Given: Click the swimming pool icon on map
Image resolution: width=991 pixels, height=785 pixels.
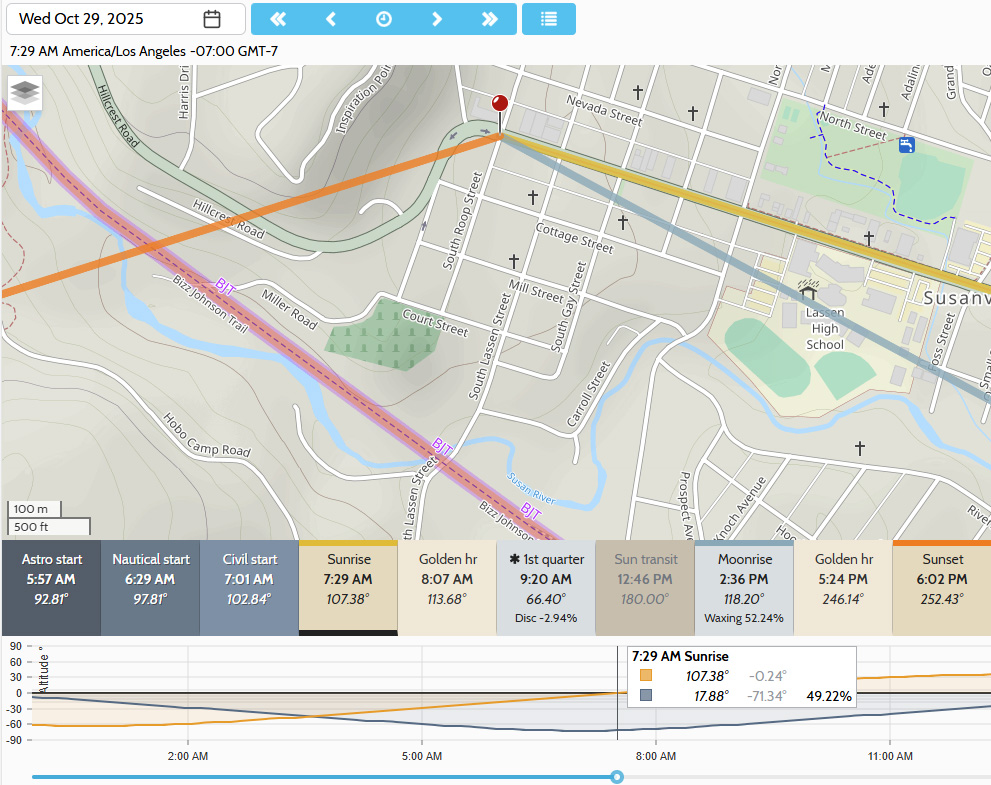Looking at the screenshot, I should 906,145.
